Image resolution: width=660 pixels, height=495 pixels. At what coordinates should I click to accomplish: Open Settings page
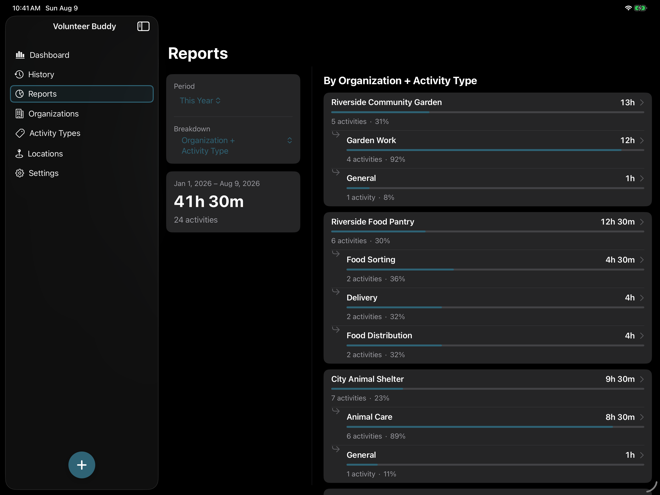coord(82,173)
